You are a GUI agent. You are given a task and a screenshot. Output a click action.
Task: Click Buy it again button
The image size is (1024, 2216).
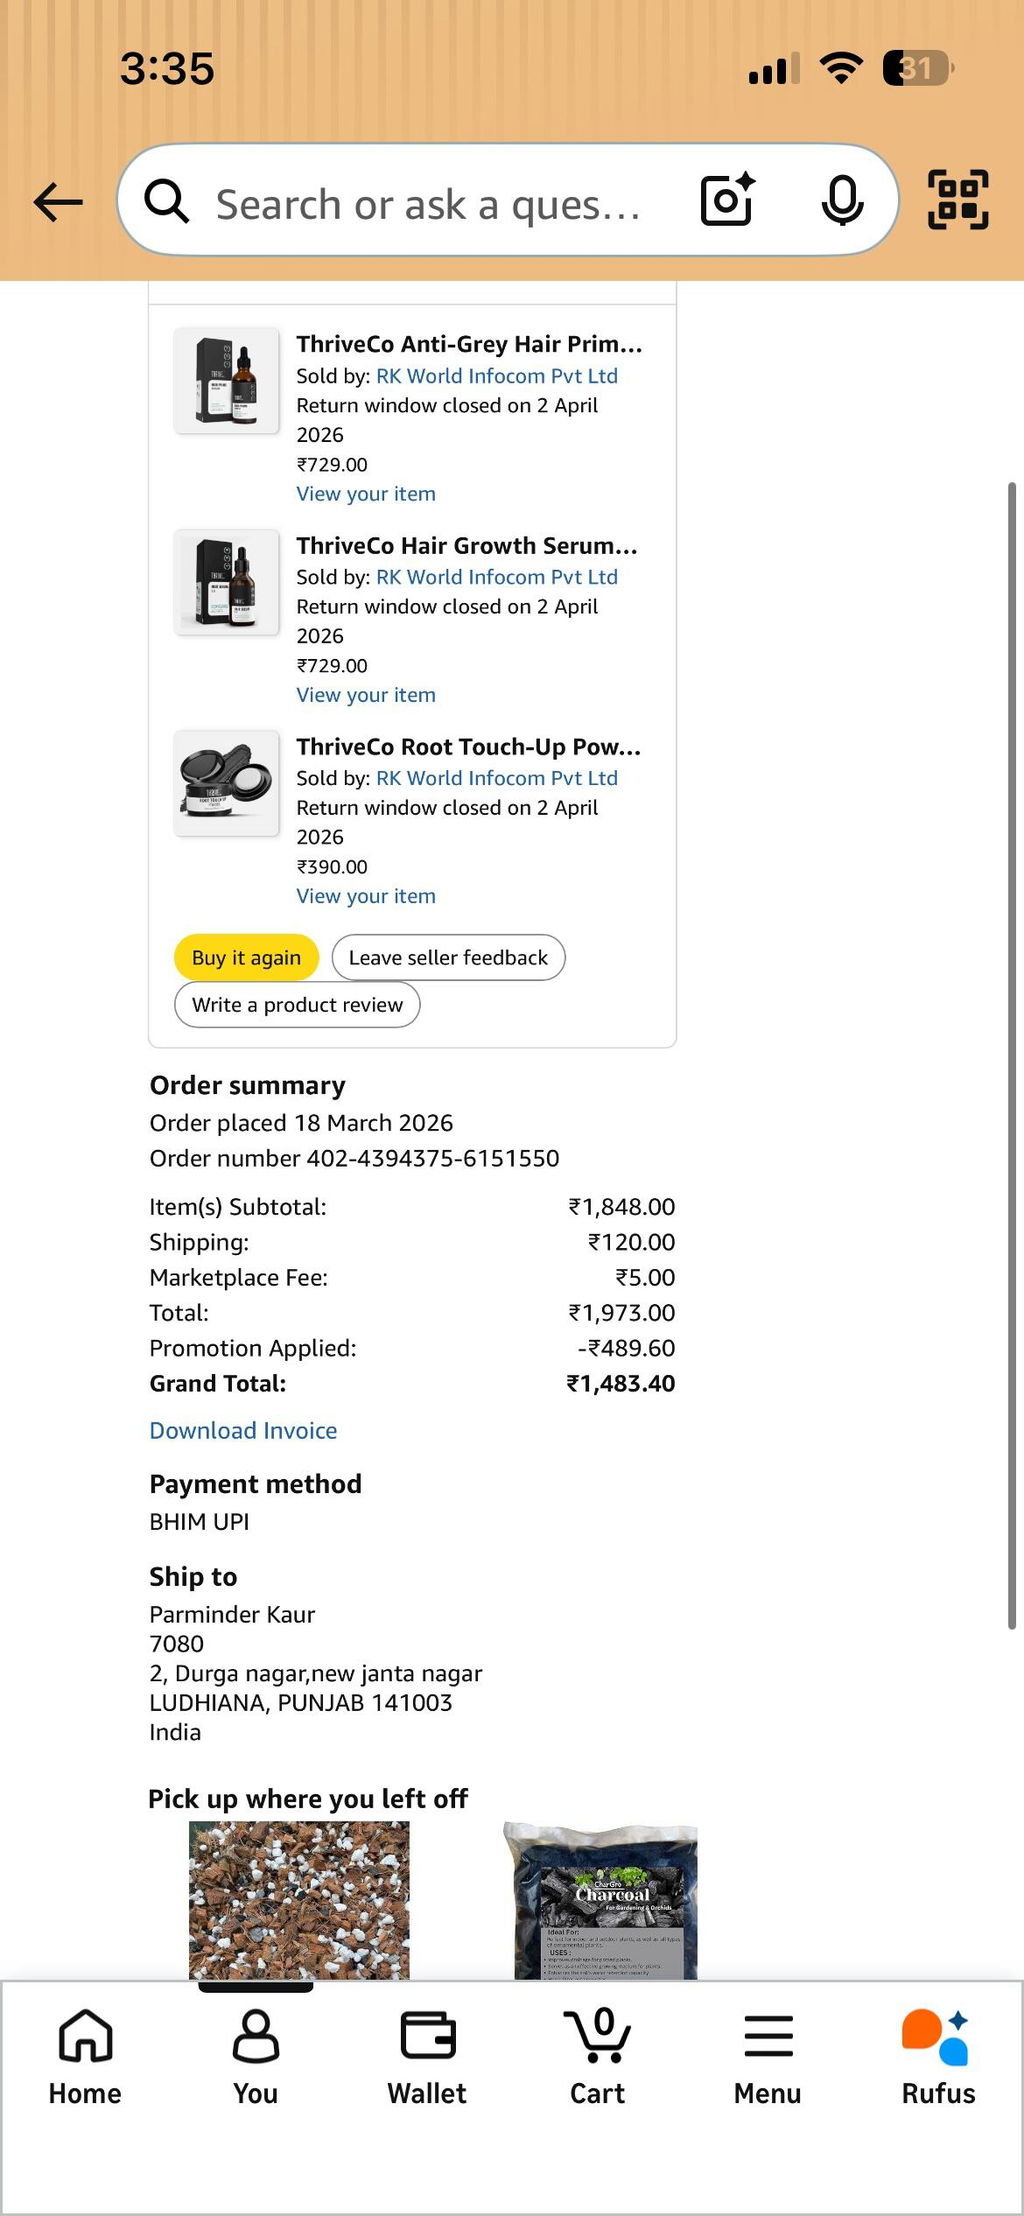click(x=246, y=957)
